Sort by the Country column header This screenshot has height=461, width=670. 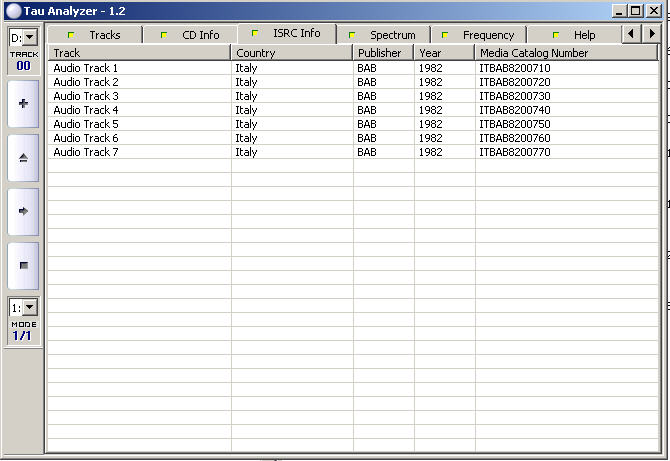[x=291, y=53]
